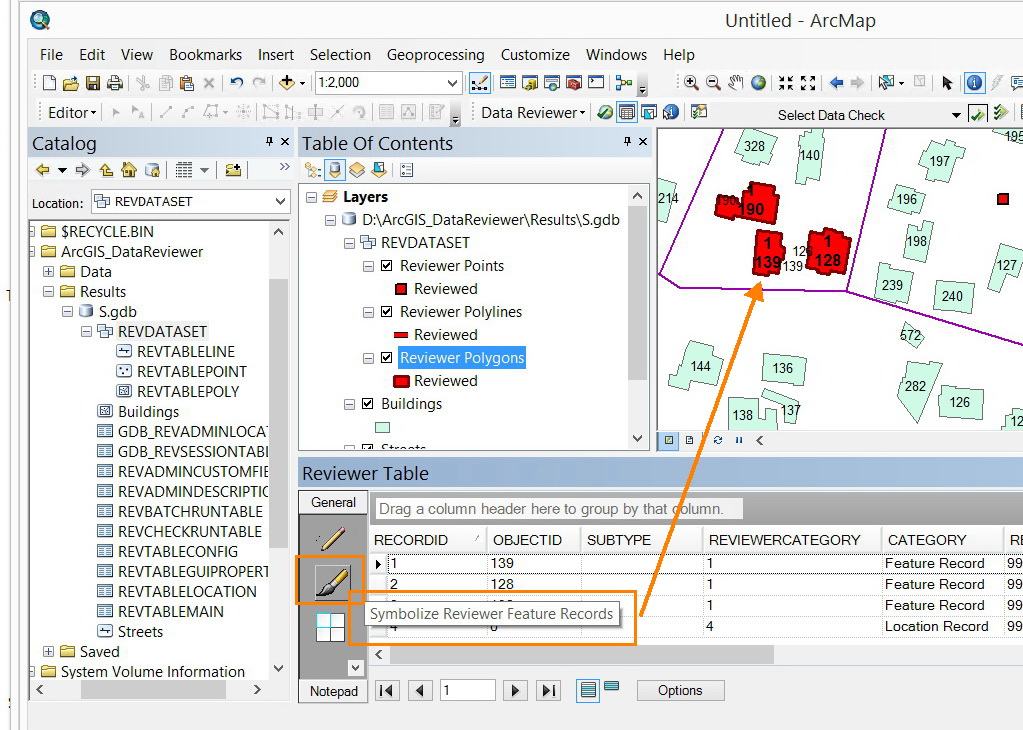Save the map document icon
1023x730 pixels.
click(93, 83)
